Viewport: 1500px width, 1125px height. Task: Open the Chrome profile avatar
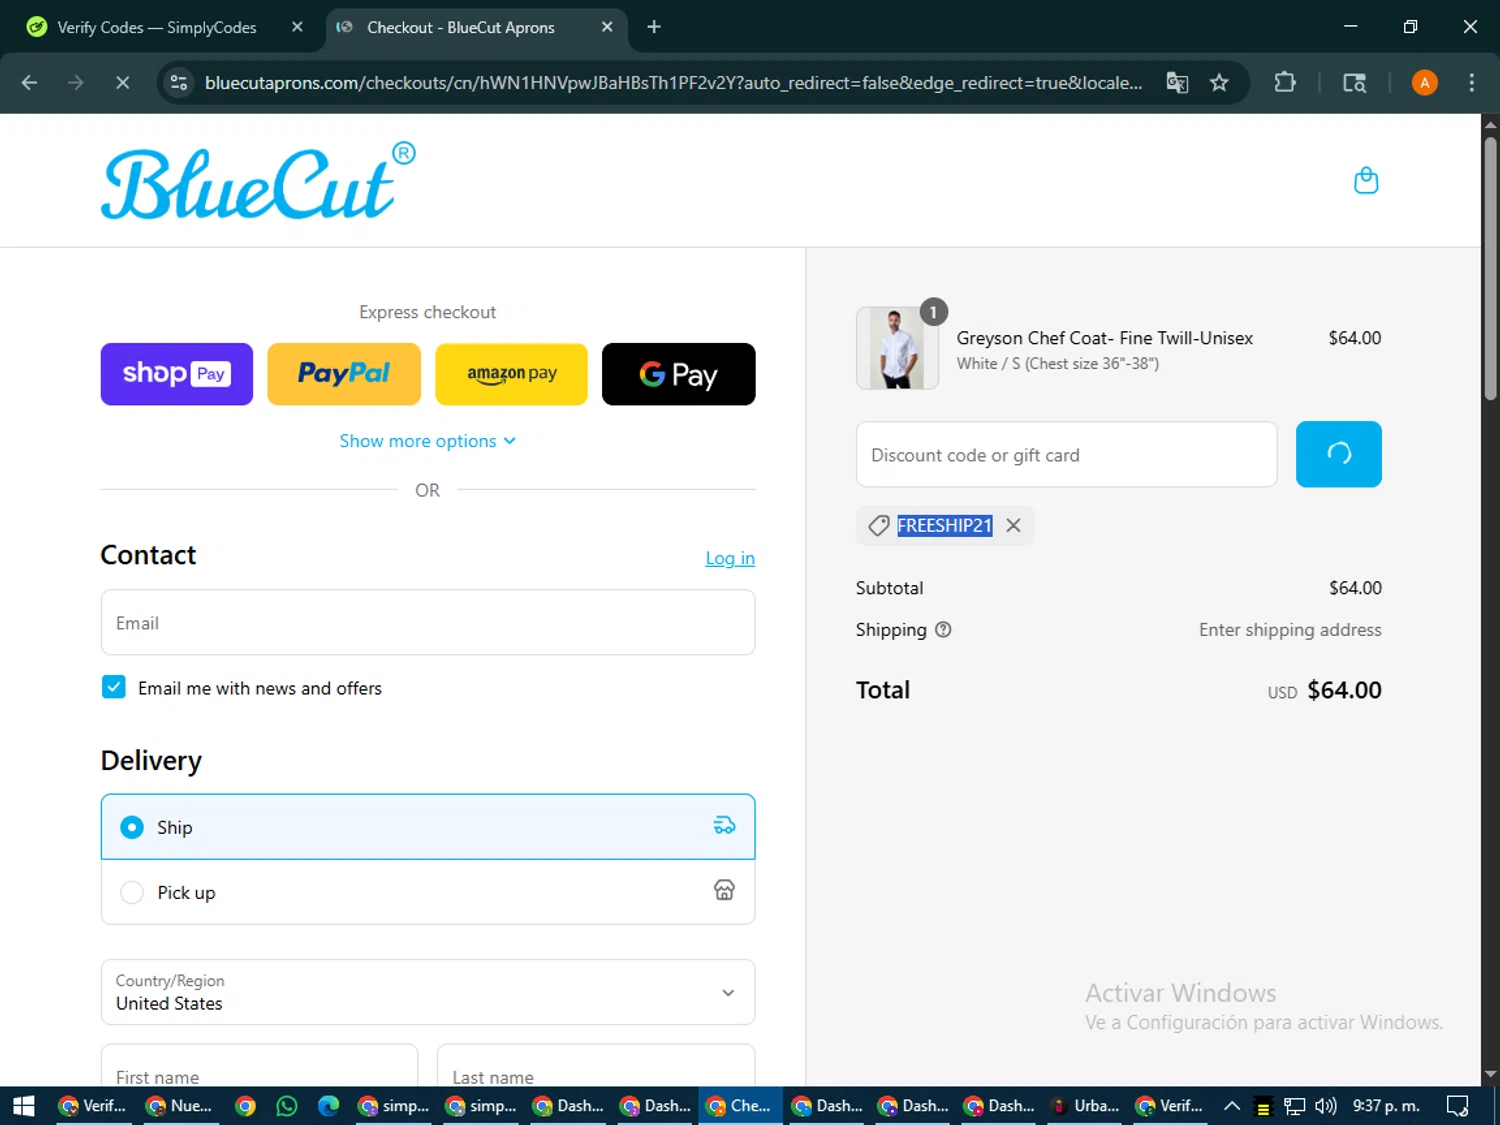[x=1424, y=83]
